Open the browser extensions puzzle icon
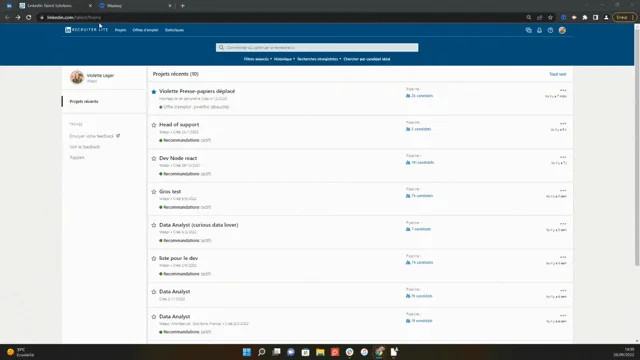 coord(584,18)
